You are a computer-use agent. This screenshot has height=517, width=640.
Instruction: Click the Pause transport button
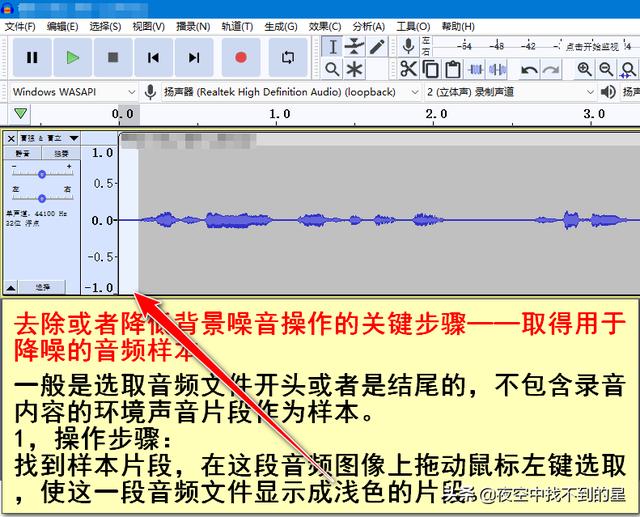click(32, 58)
